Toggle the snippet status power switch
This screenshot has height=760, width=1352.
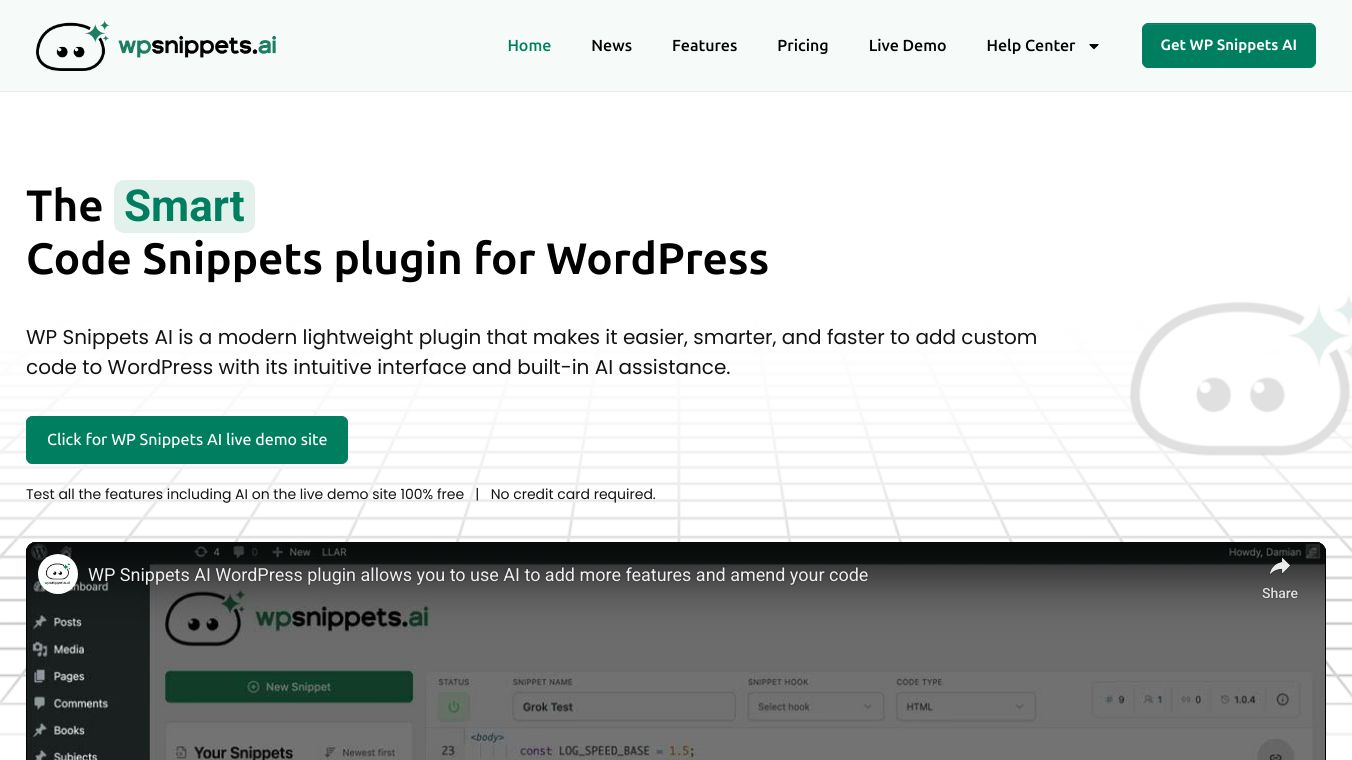click(454, 706)
